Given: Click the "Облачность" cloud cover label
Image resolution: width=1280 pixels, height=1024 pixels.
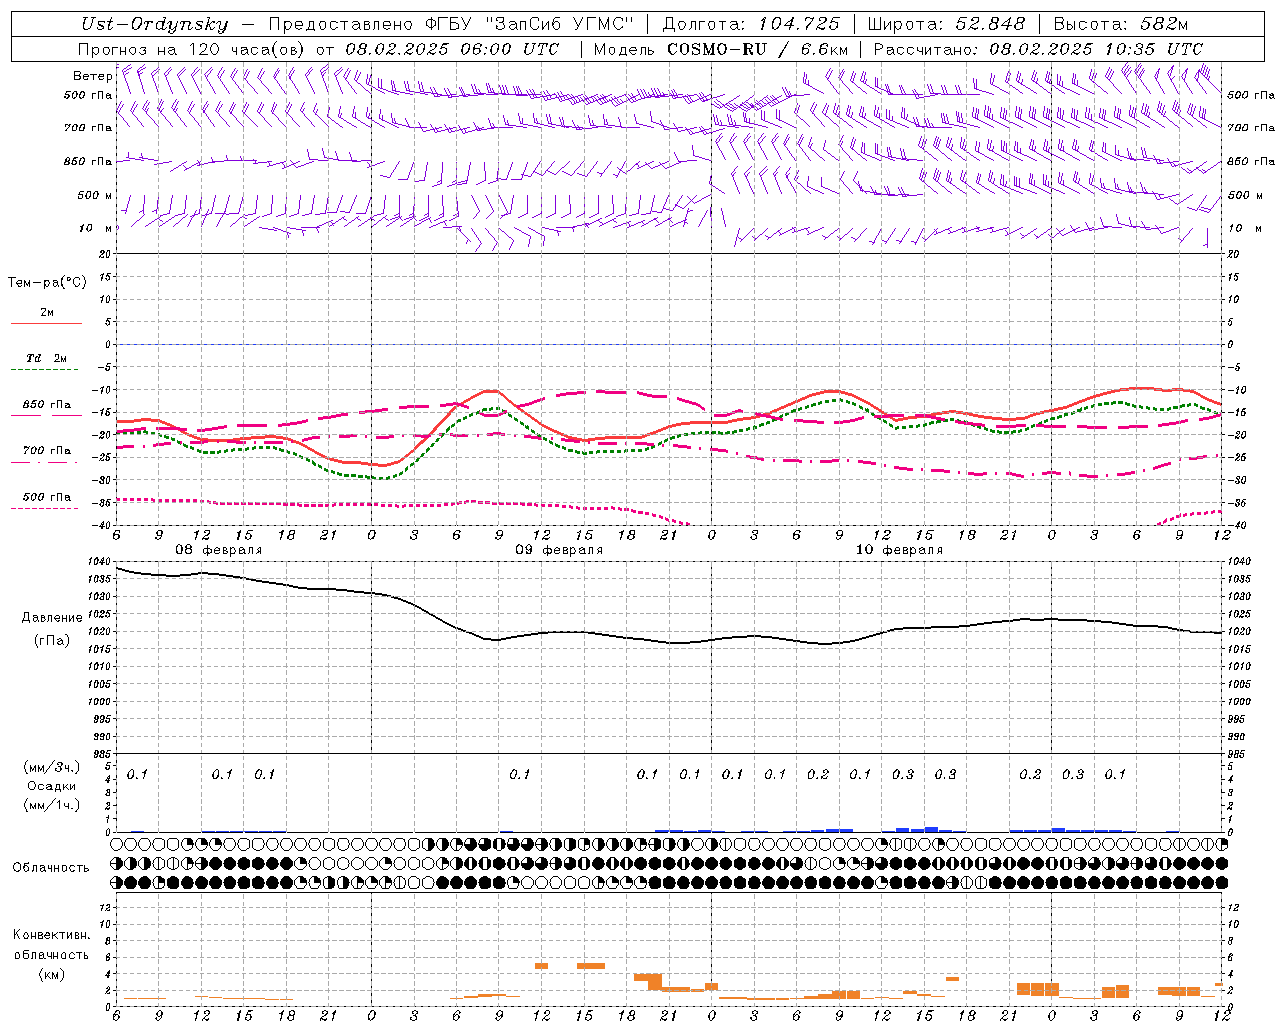Looking at the screenshot, I should click(x=51, y=868).
